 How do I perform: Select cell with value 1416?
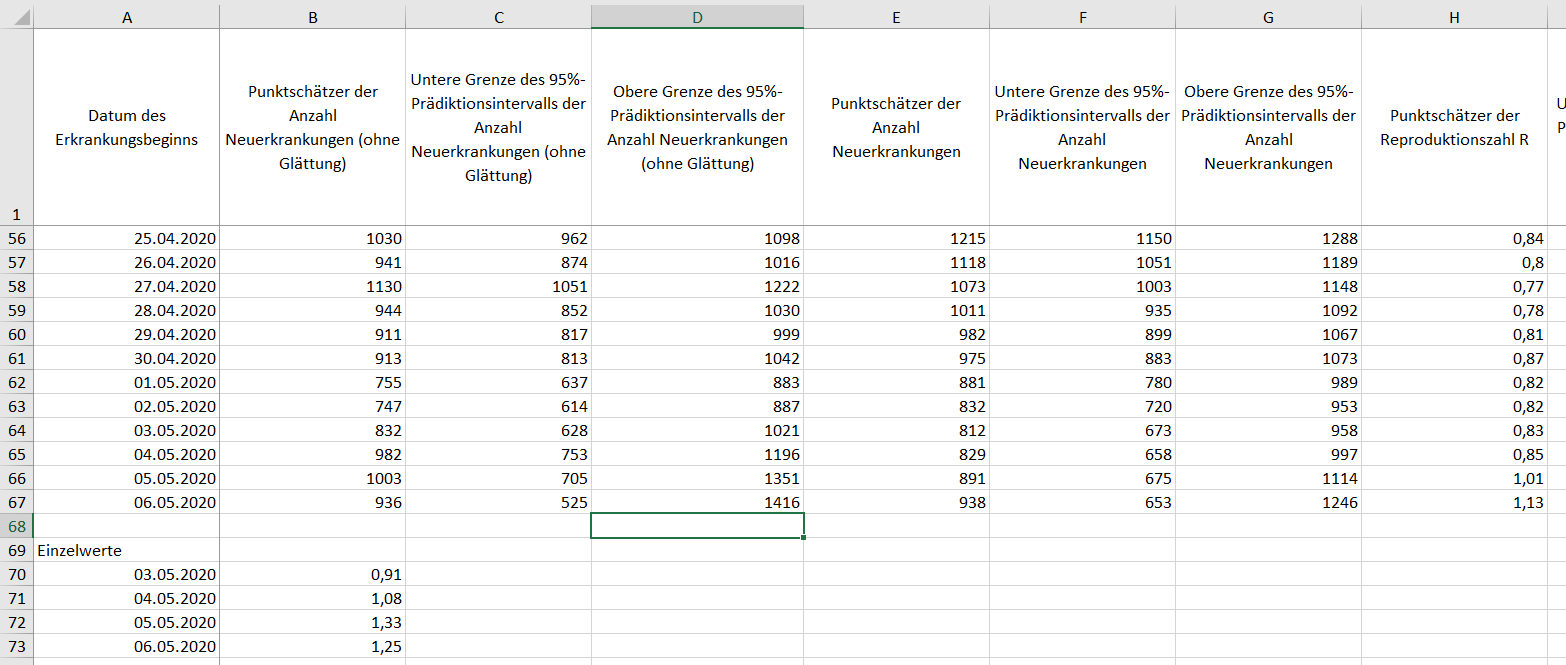(697, 502)
